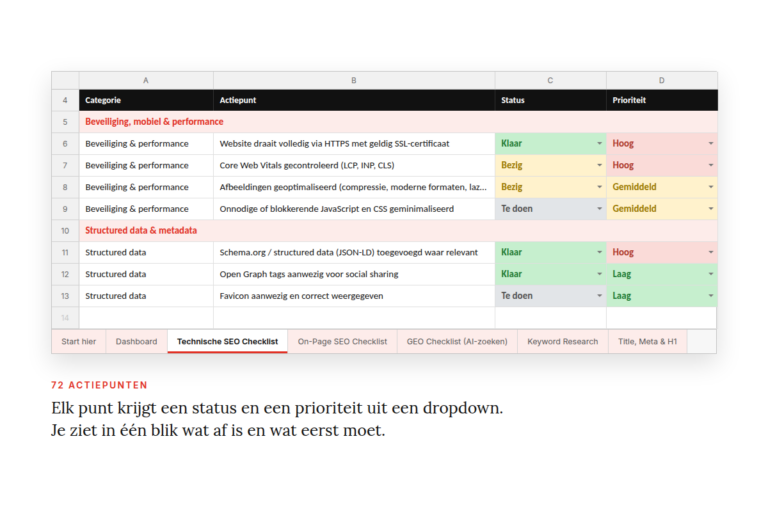Open Status dropdown for Favicon aanwezig row
This screenshot has width=768, height=512.
(599, 296)
